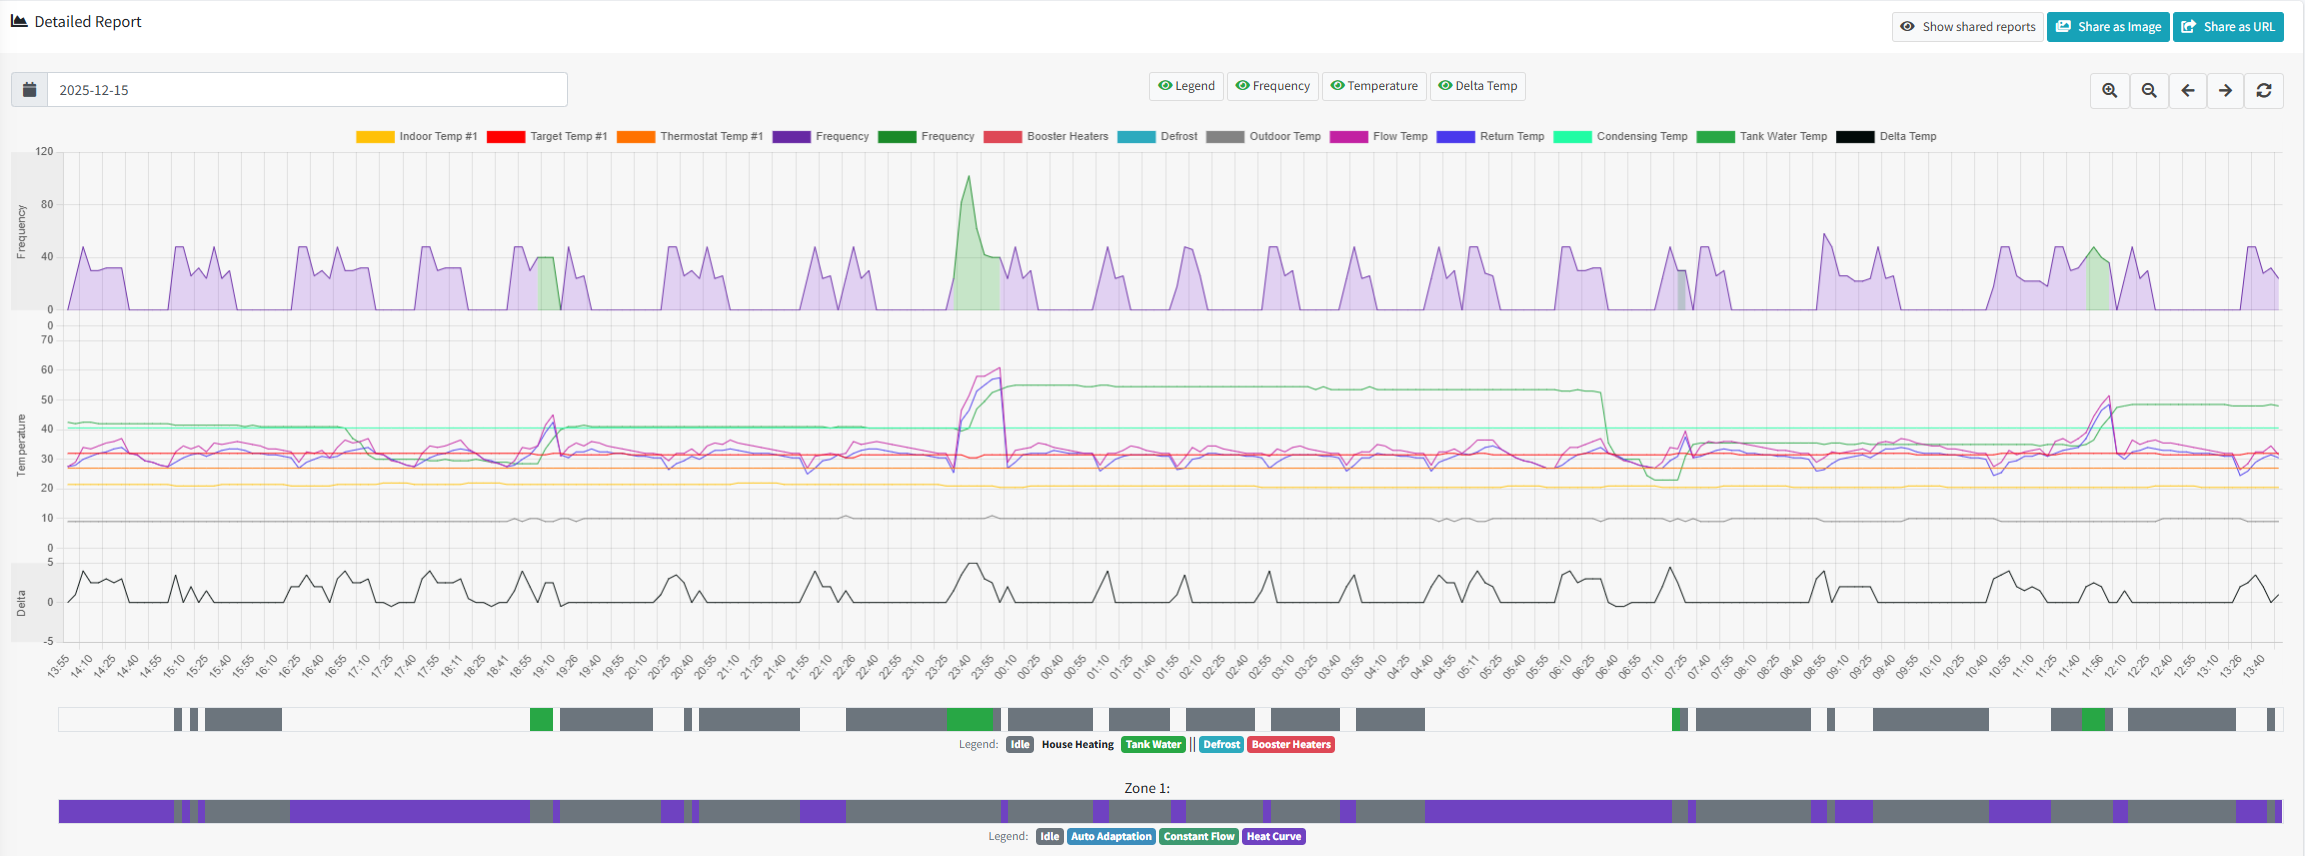This screenshot has height=856, width=2305.
Task: Click the Tank Water mode legend badge
Action: 1153,744
